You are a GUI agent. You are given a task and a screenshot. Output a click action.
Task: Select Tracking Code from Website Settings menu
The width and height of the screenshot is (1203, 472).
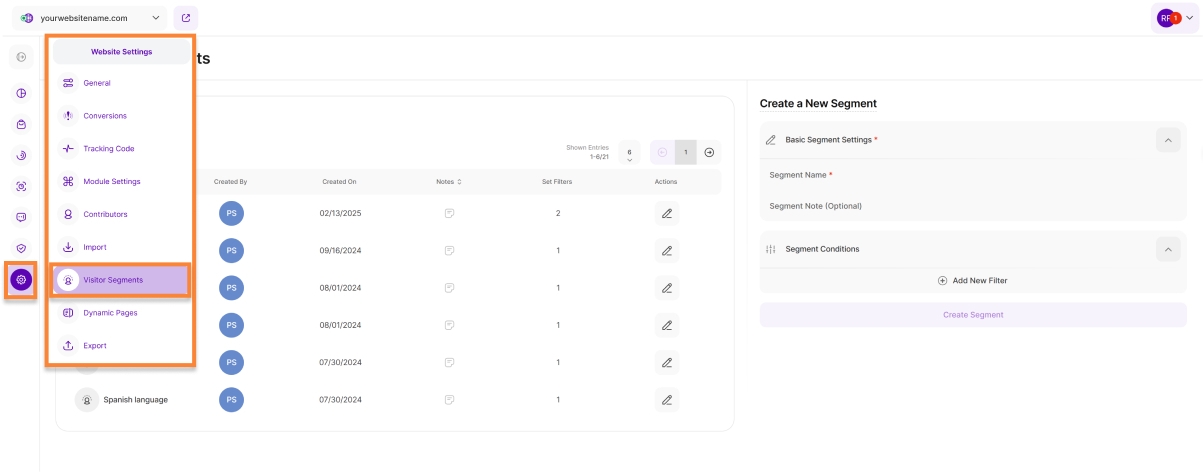(x=108, y=149)
